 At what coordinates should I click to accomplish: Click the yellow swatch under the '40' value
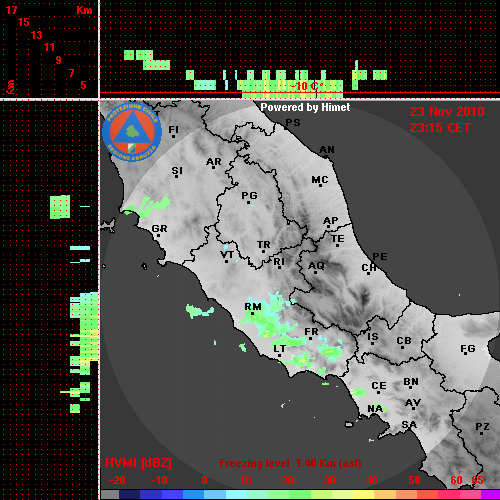click(x=363, y=495)
